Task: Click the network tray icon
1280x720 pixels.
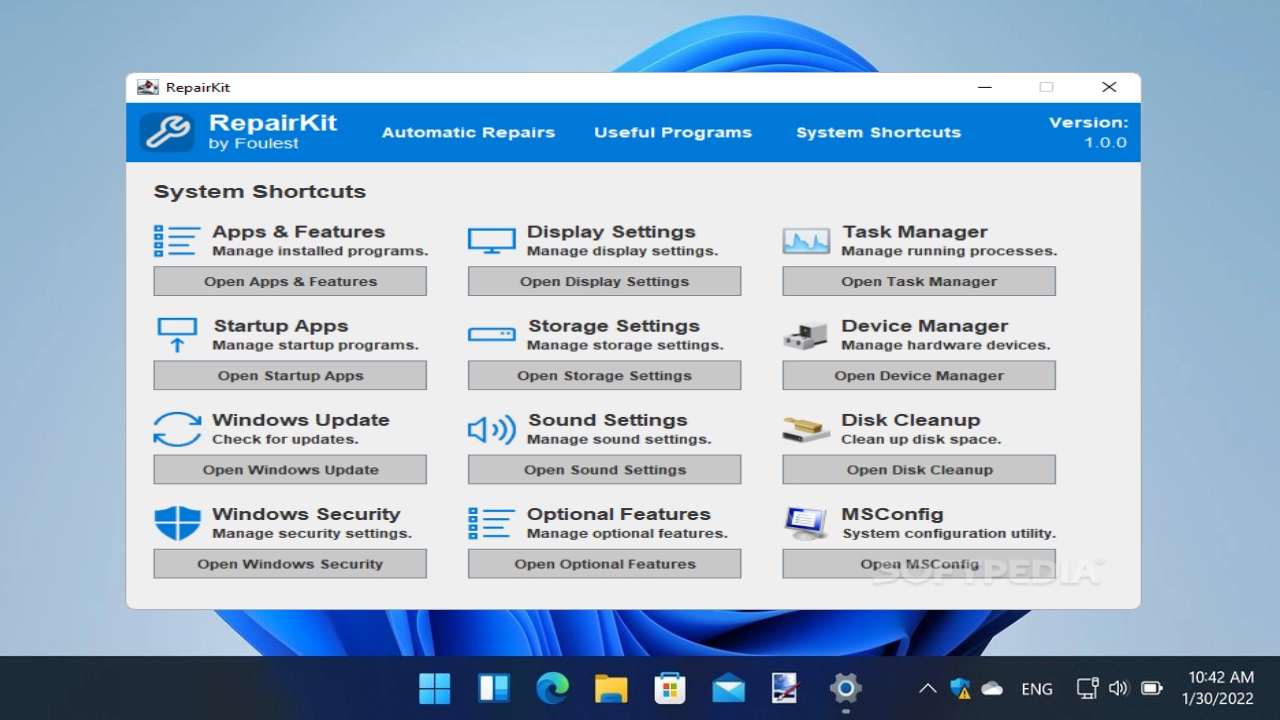Action: coord(1088,688)
